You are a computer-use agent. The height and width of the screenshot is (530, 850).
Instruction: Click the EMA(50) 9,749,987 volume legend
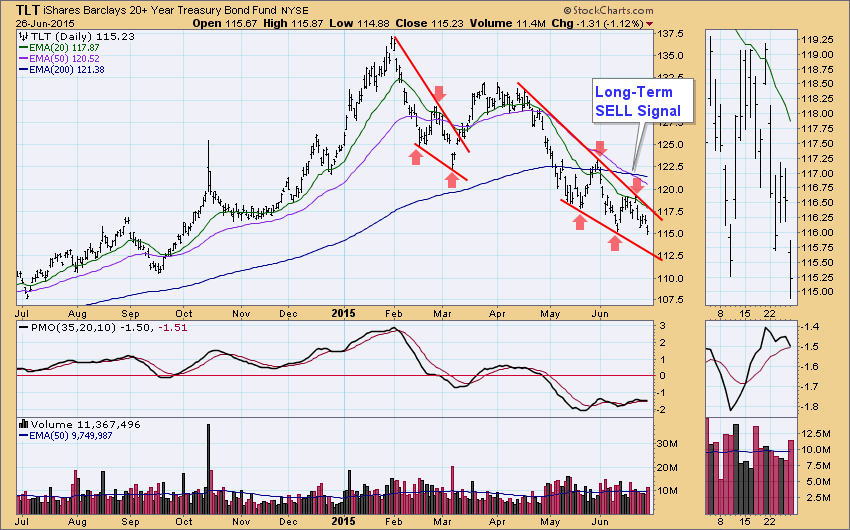click(66, 435)
